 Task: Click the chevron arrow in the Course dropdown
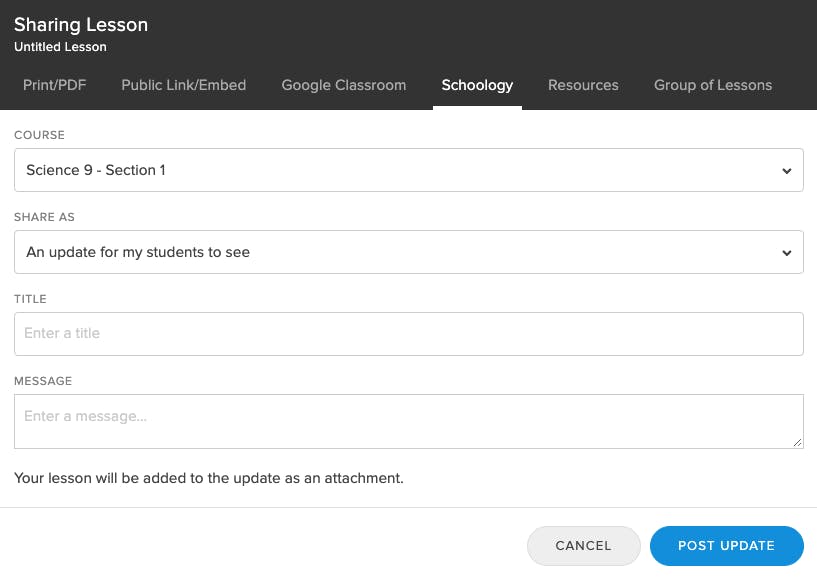tap(786, 171)
